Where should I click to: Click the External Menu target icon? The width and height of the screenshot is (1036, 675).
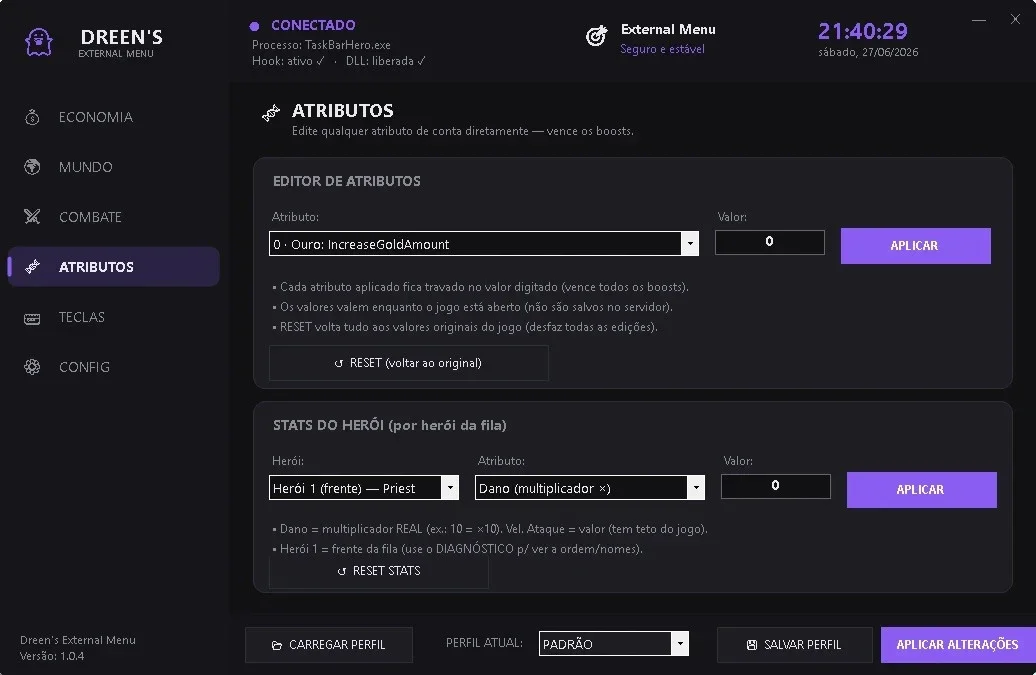[x=597, y=36]
